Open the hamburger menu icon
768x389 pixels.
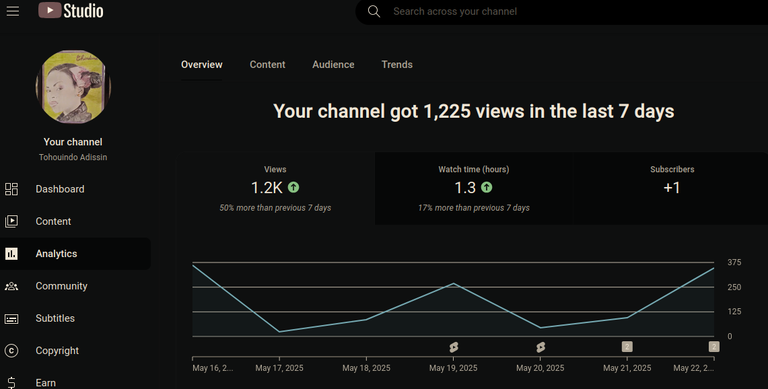pyautogui.click(x=13, y=11)
